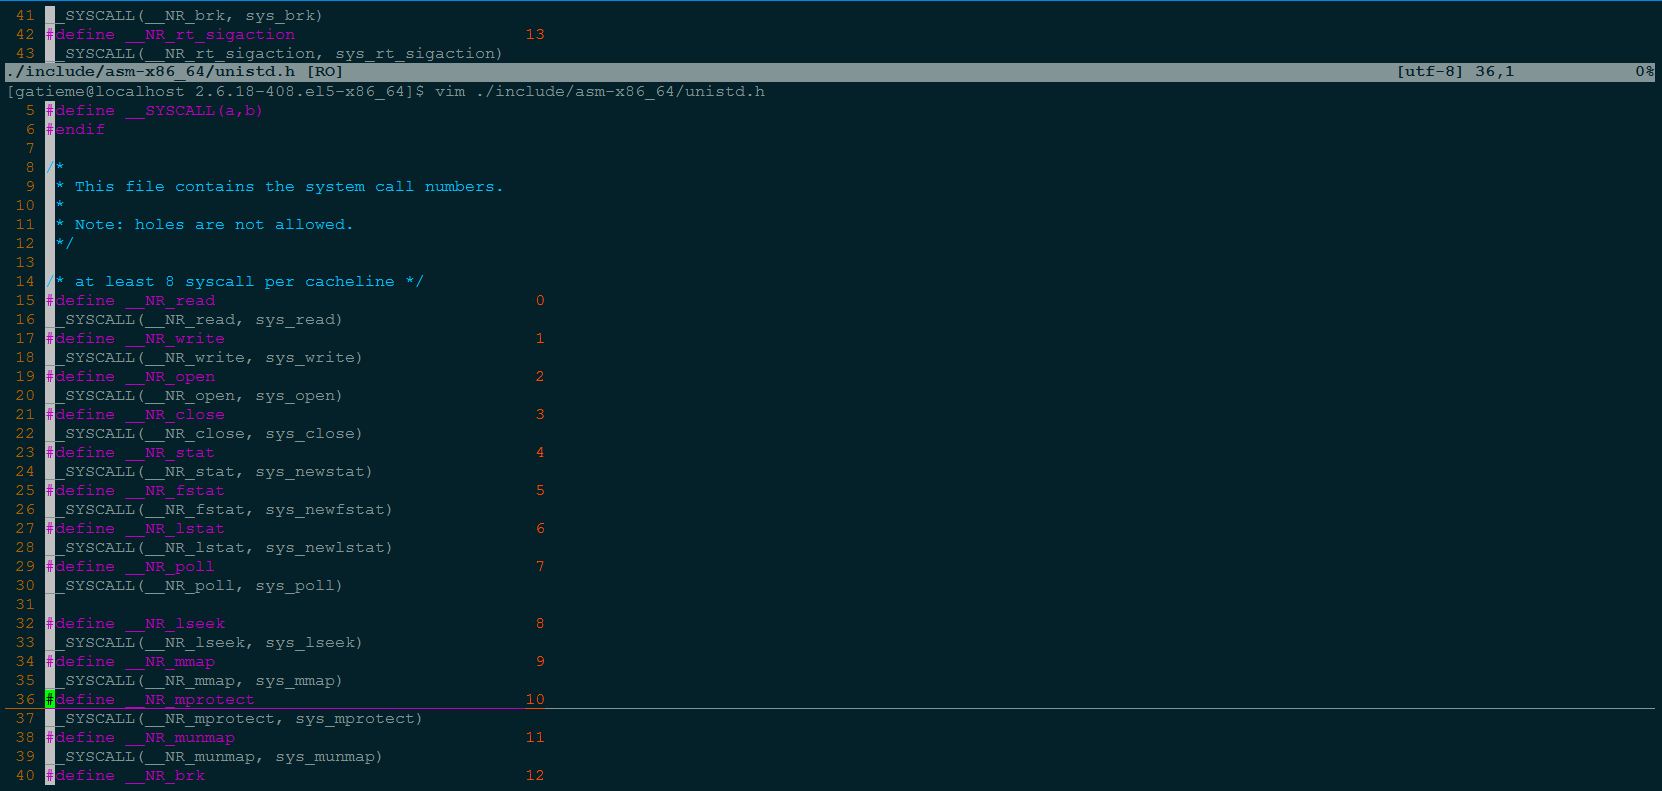The image size is (1662, 791).
Task: Click the "vim ./include/asm-x86_64/unistd.h" command text
Action: (x=600, y=91)
